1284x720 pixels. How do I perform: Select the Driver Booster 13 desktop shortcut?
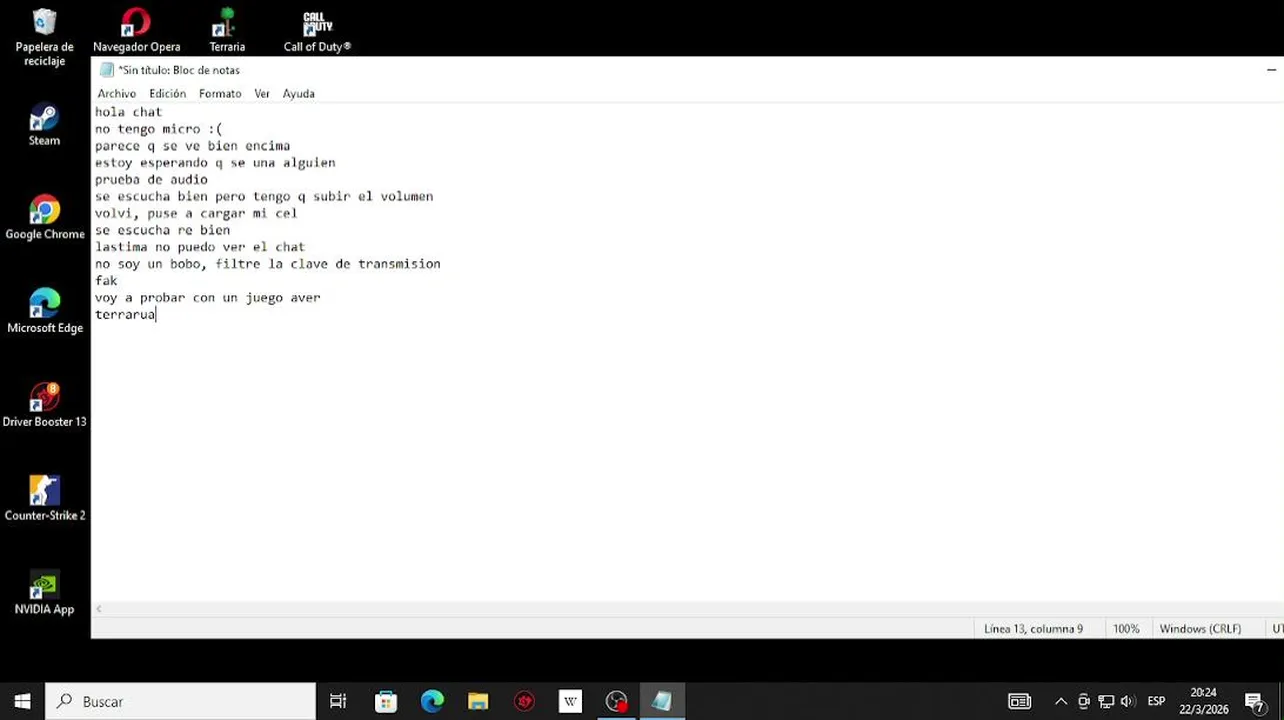(x=44, y=405)
